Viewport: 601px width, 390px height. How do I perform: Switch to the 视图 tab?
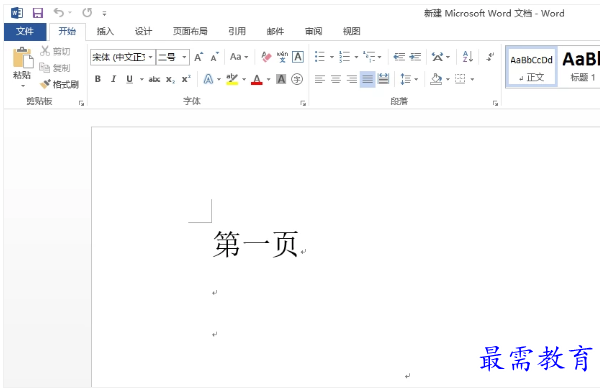point(351,31)
